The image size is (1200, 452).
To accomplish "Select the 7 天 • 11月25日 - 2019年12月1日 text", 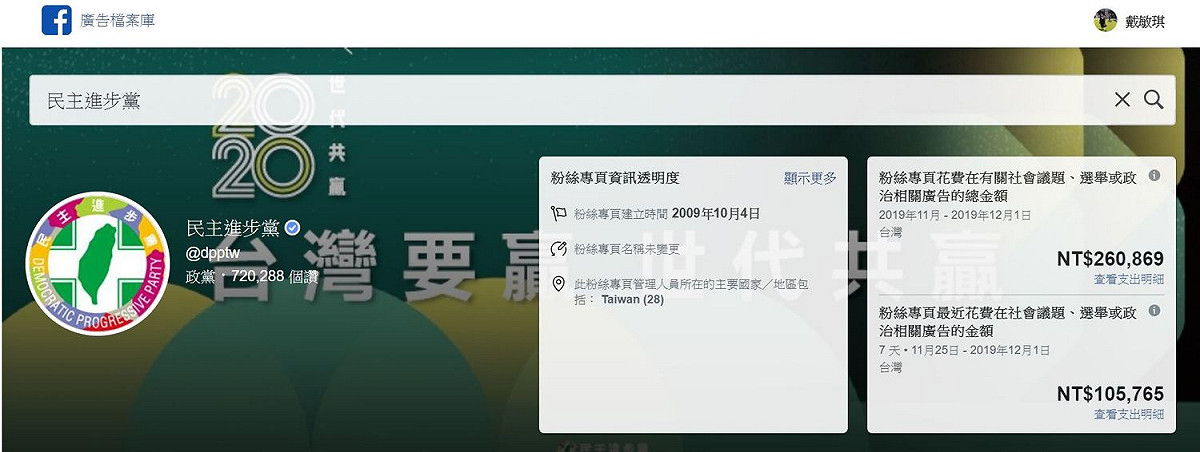I will click(964, 350).
